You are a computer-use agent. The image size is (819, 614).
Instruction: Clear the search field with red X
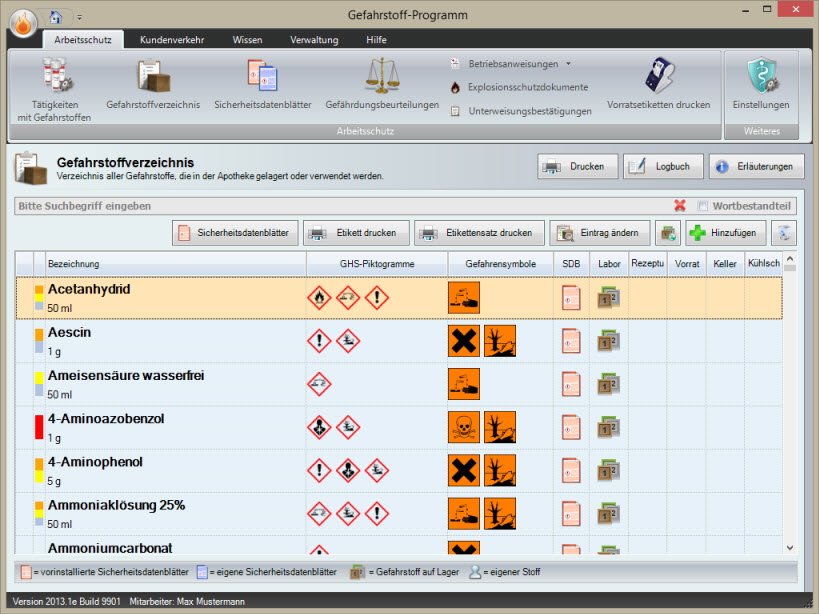680,206
